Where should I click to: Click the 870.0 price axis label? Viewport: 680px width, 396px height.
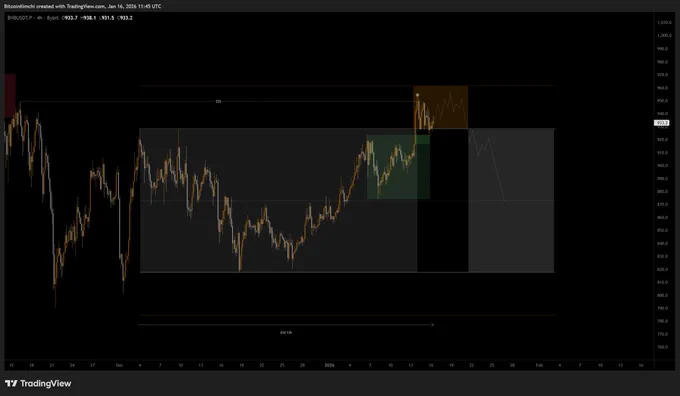(x=663, y=204)
